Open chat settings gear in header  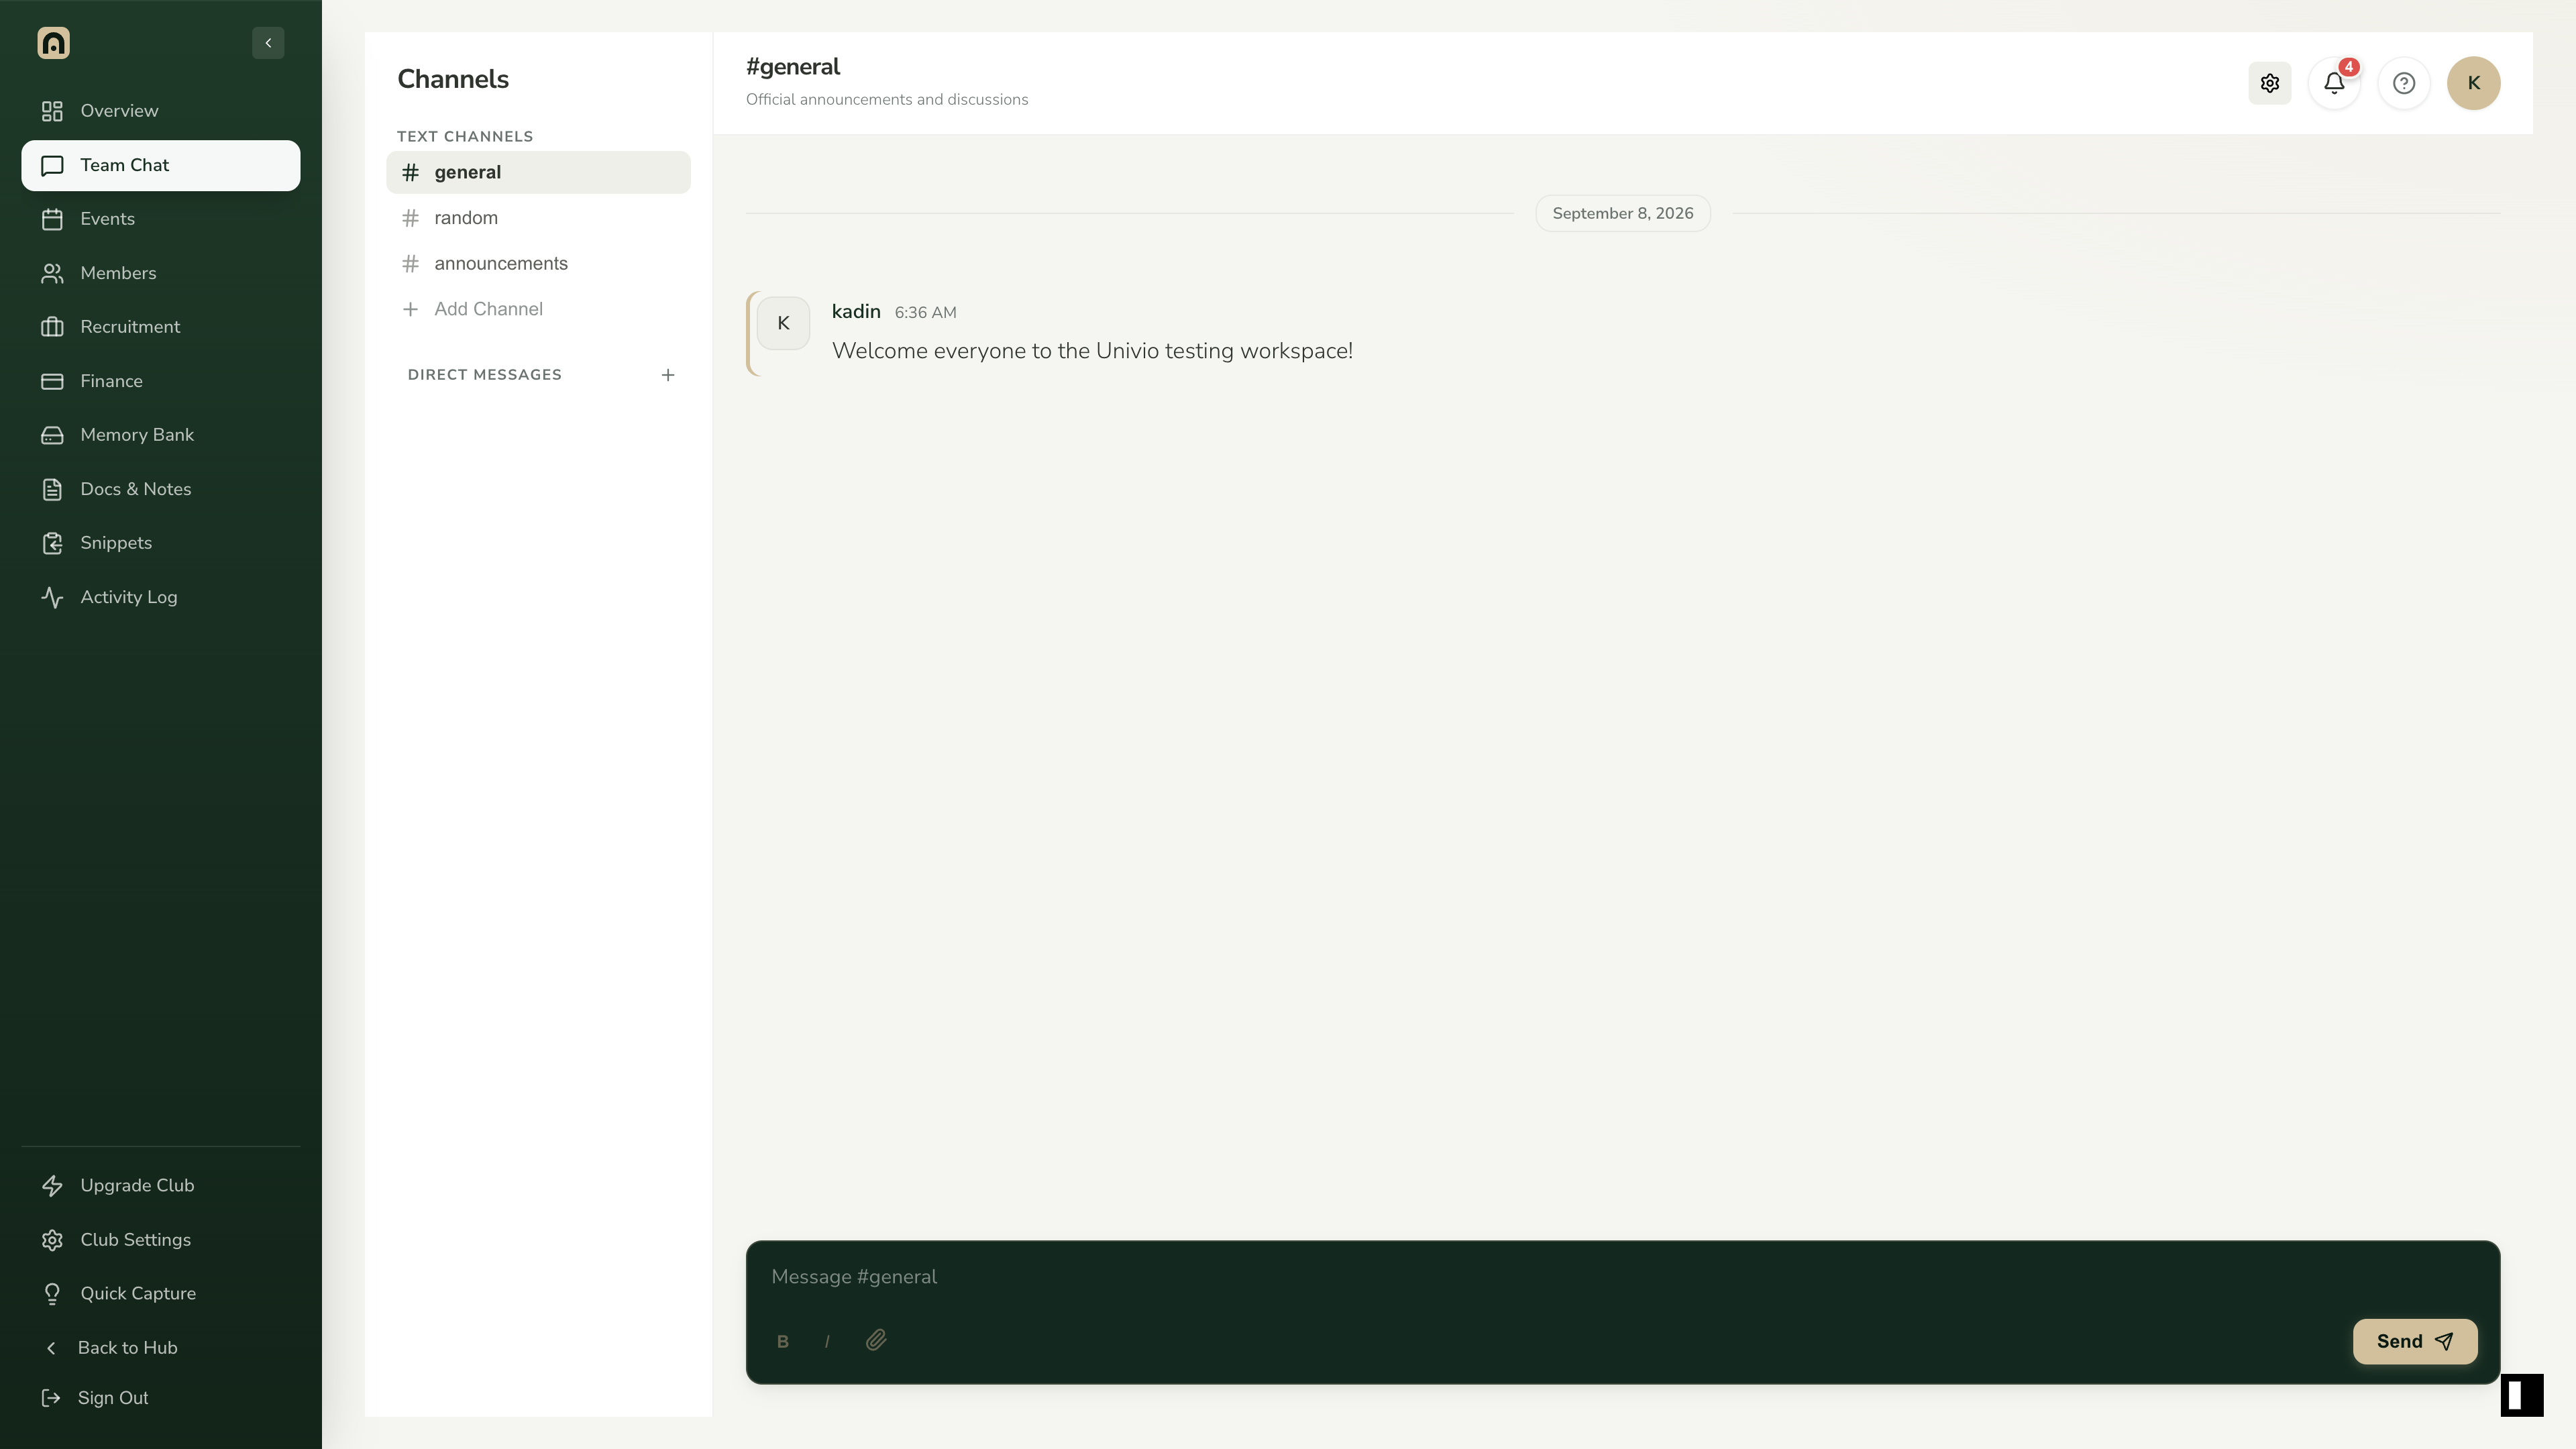[2269, 83]
